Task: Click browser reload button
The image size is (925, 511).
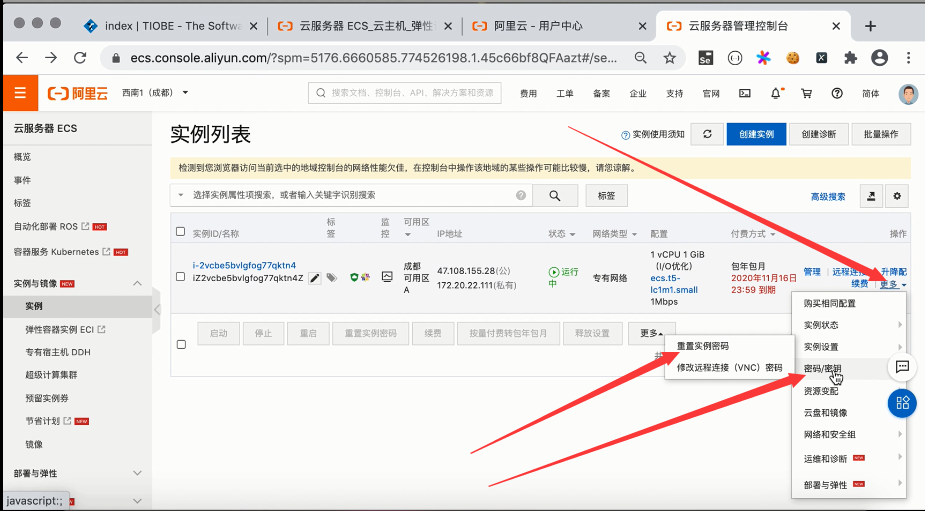Action: coord(80,58)
